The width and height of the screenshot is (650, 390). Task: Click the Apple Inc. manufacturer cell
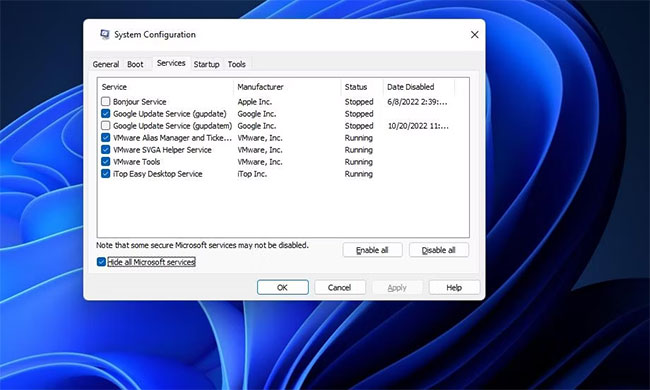255,102
